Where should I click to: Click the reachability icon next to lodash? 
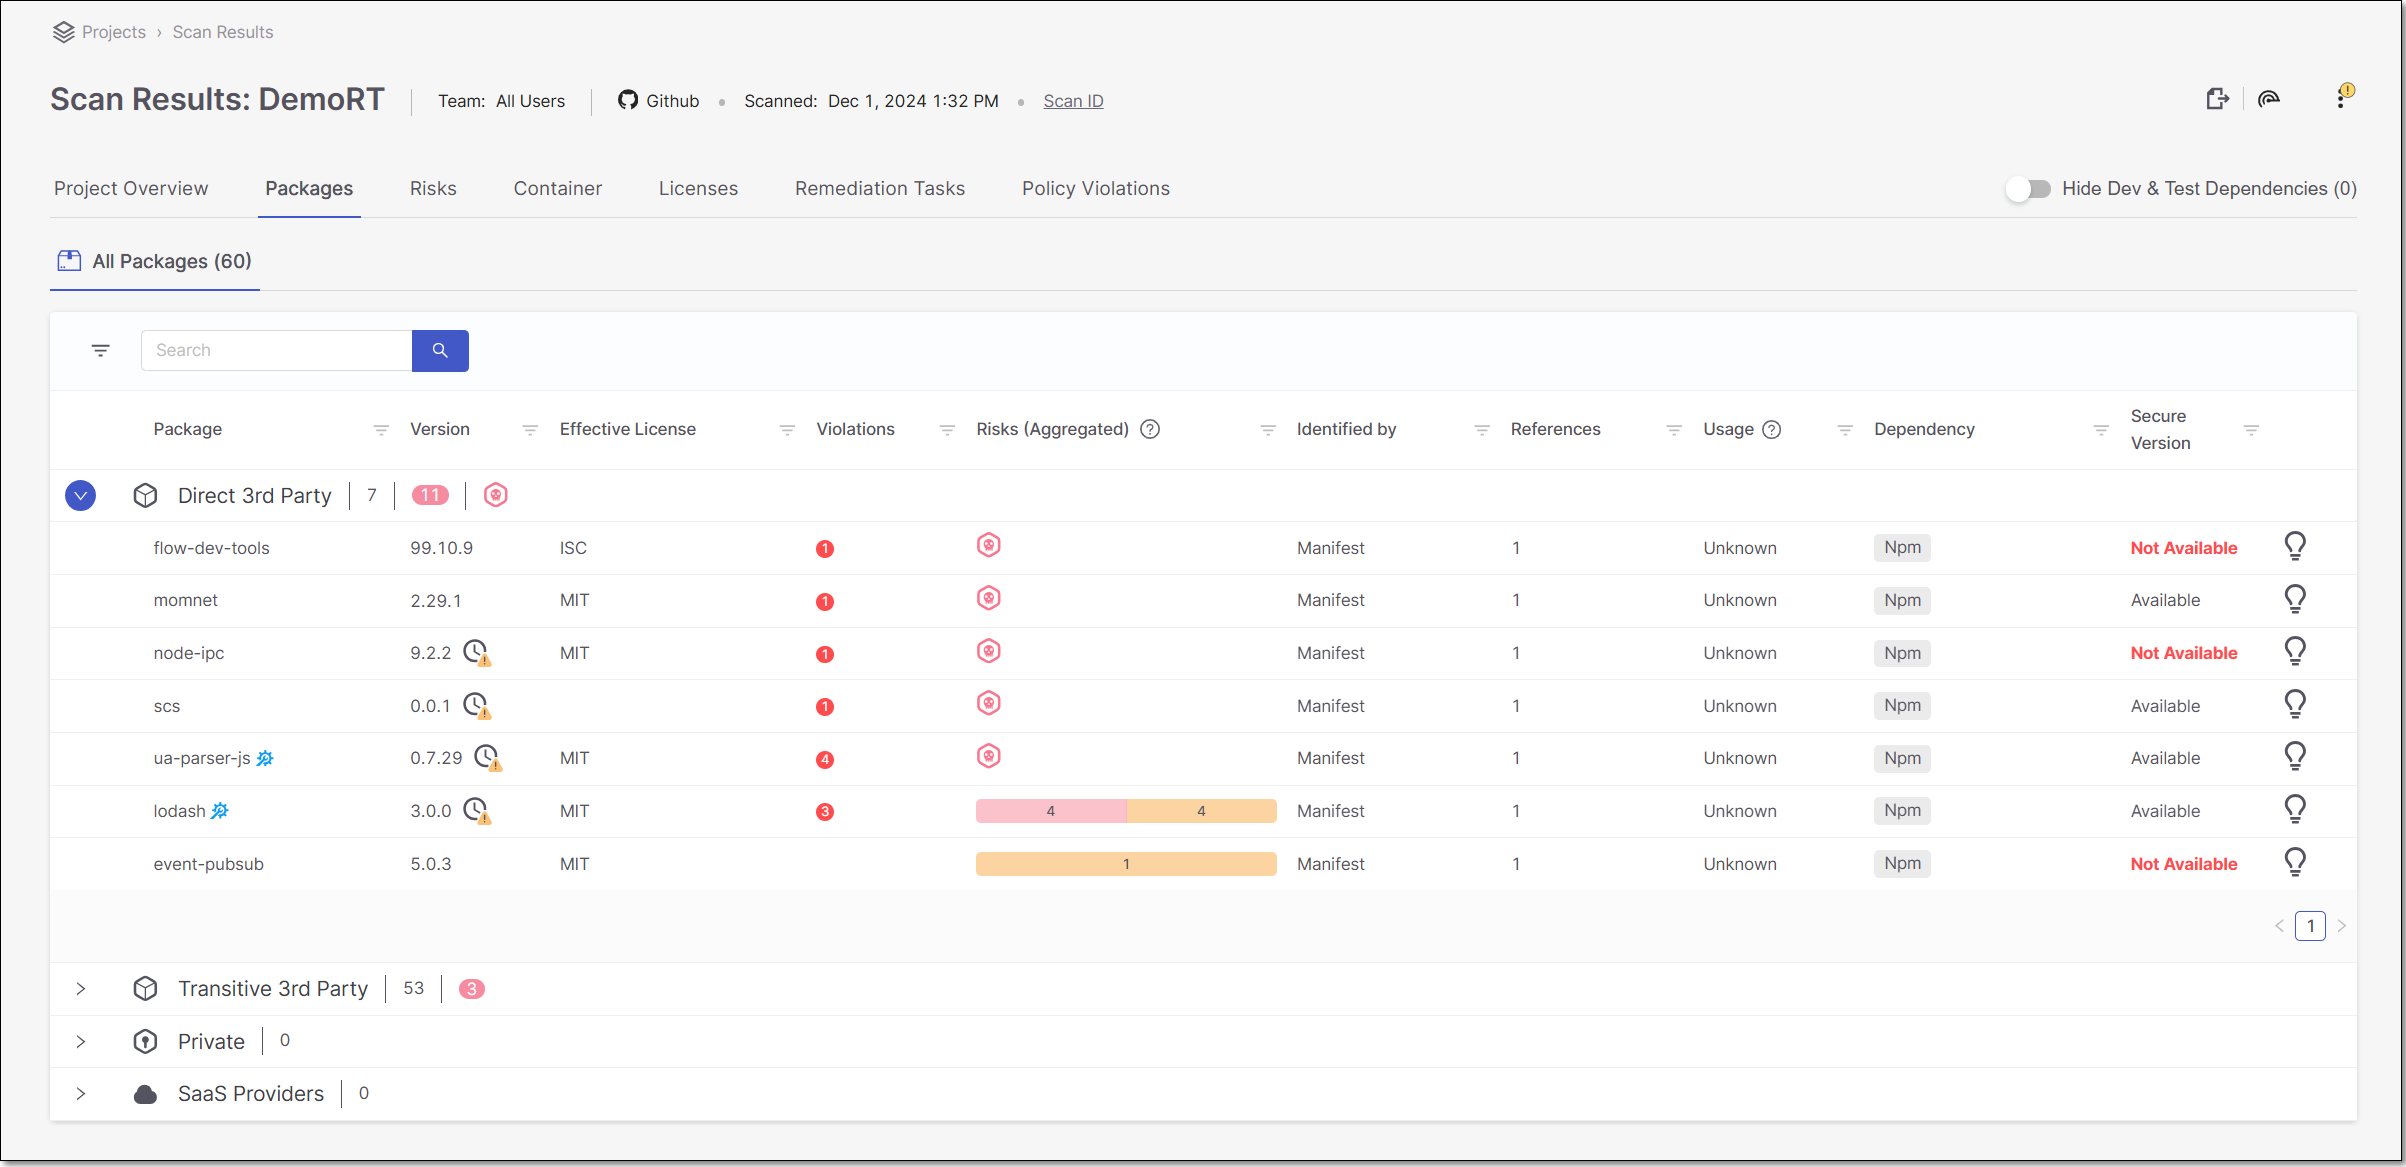pos(220,811)
